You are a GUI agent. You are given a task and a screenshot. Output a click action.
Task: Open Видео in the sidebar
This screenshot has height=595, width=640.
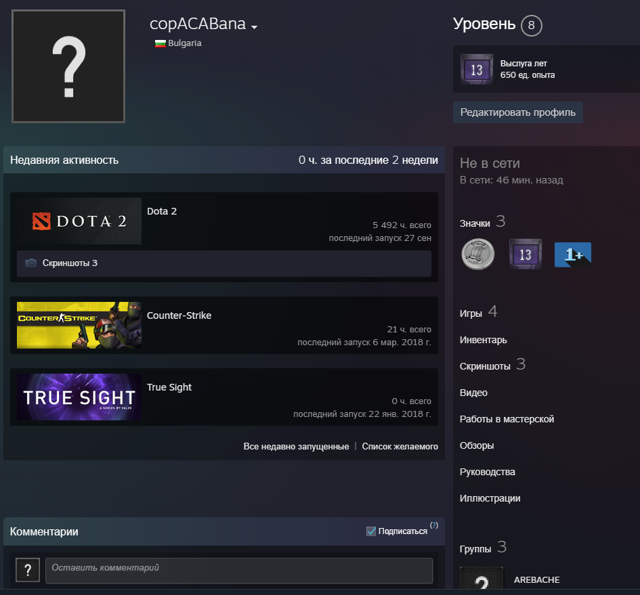click(x=473, y=393)
